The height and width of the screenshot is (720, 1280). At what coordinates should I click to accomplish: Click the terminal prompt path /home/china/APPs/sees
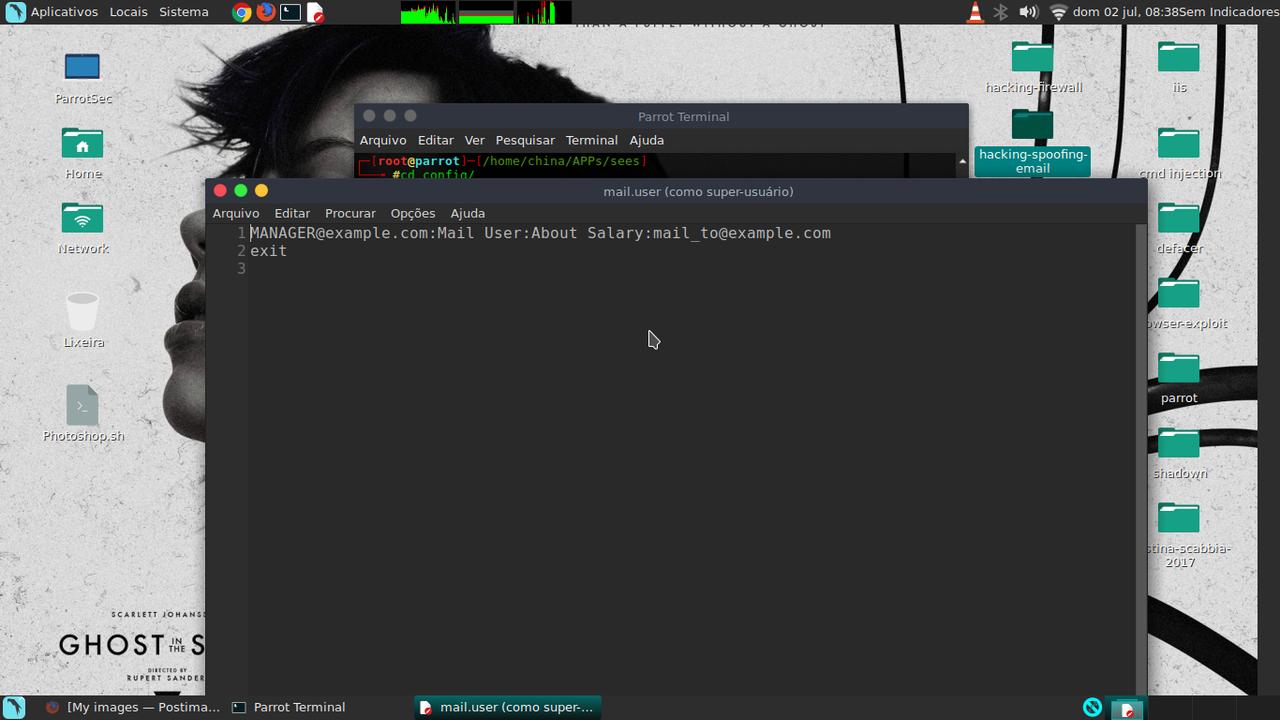tap(561, 161)
